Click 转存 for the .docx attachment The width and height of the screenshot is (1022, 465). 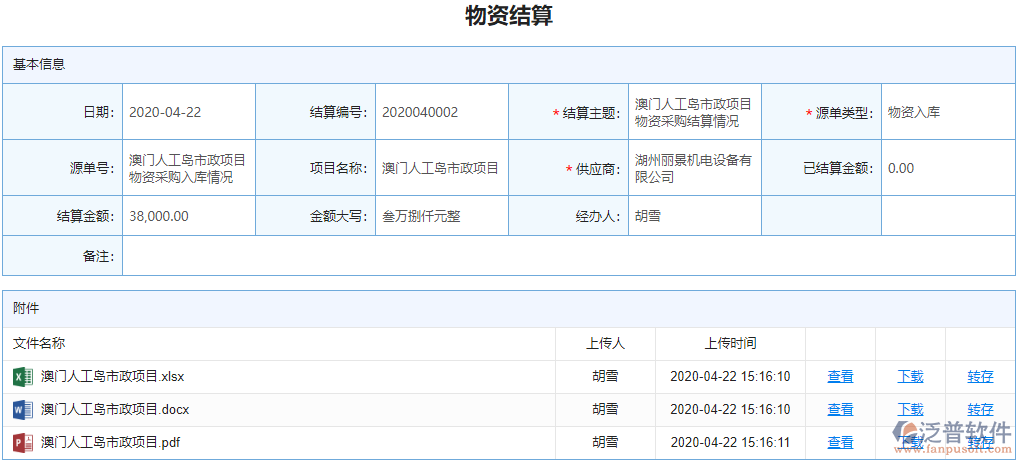980,410
